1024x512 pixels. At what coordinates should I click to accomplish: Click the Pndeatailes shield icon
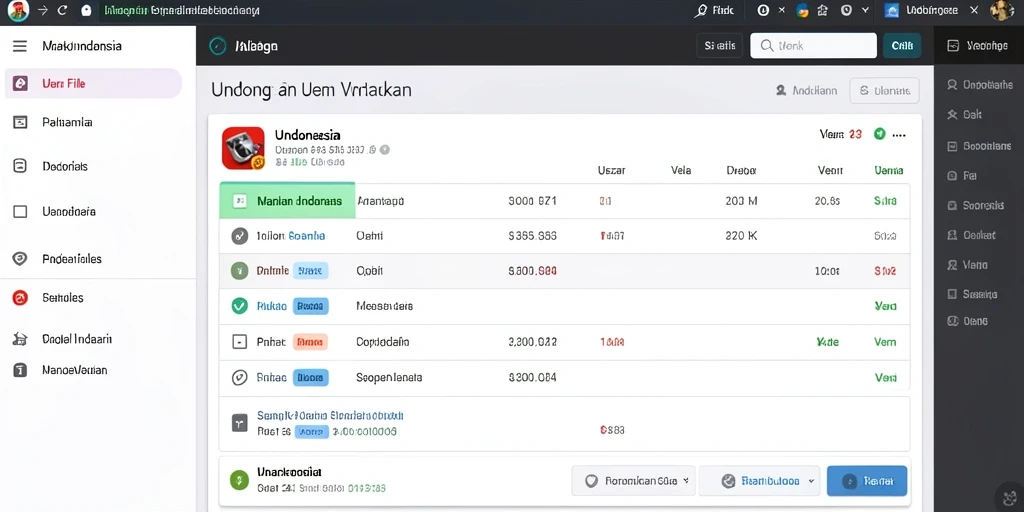click(x=20, y=259)
